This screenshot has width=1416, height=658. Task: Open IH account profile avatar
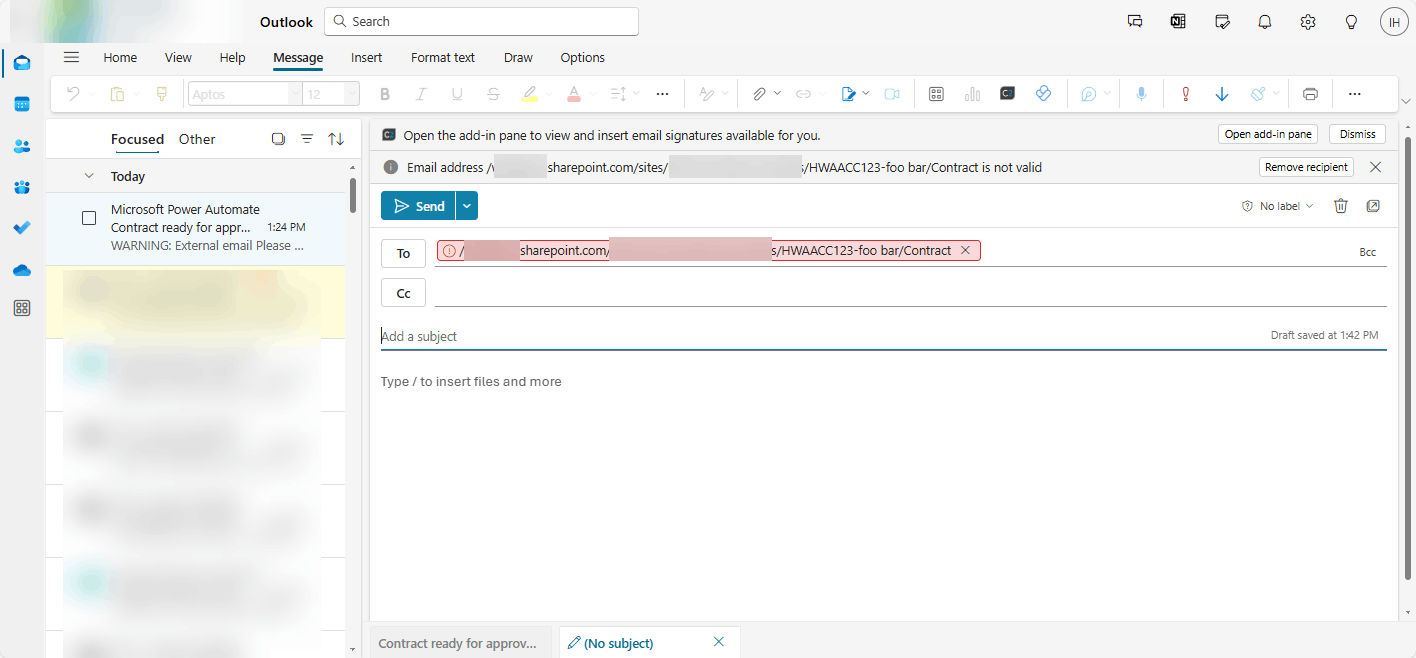[x=1394, y=21]
